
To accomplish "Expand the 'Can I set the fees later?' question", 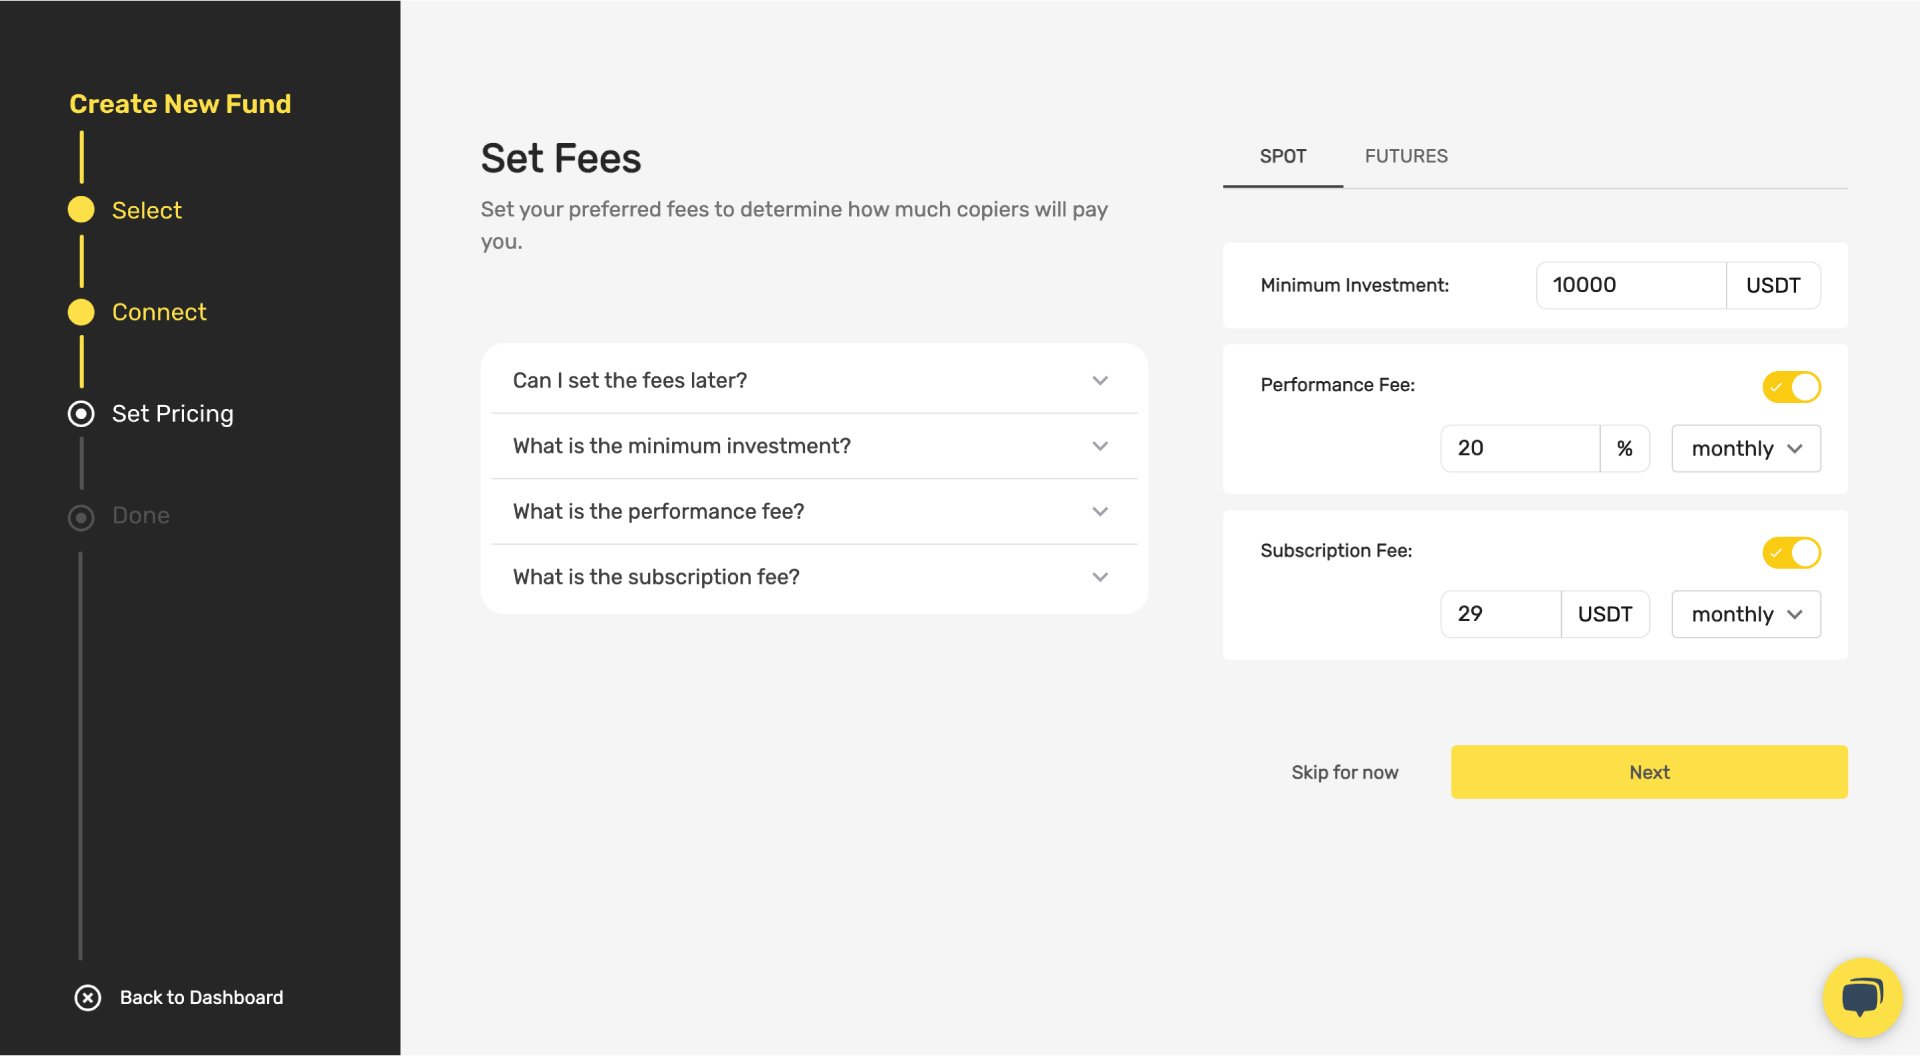I will (x=814, y=381).
